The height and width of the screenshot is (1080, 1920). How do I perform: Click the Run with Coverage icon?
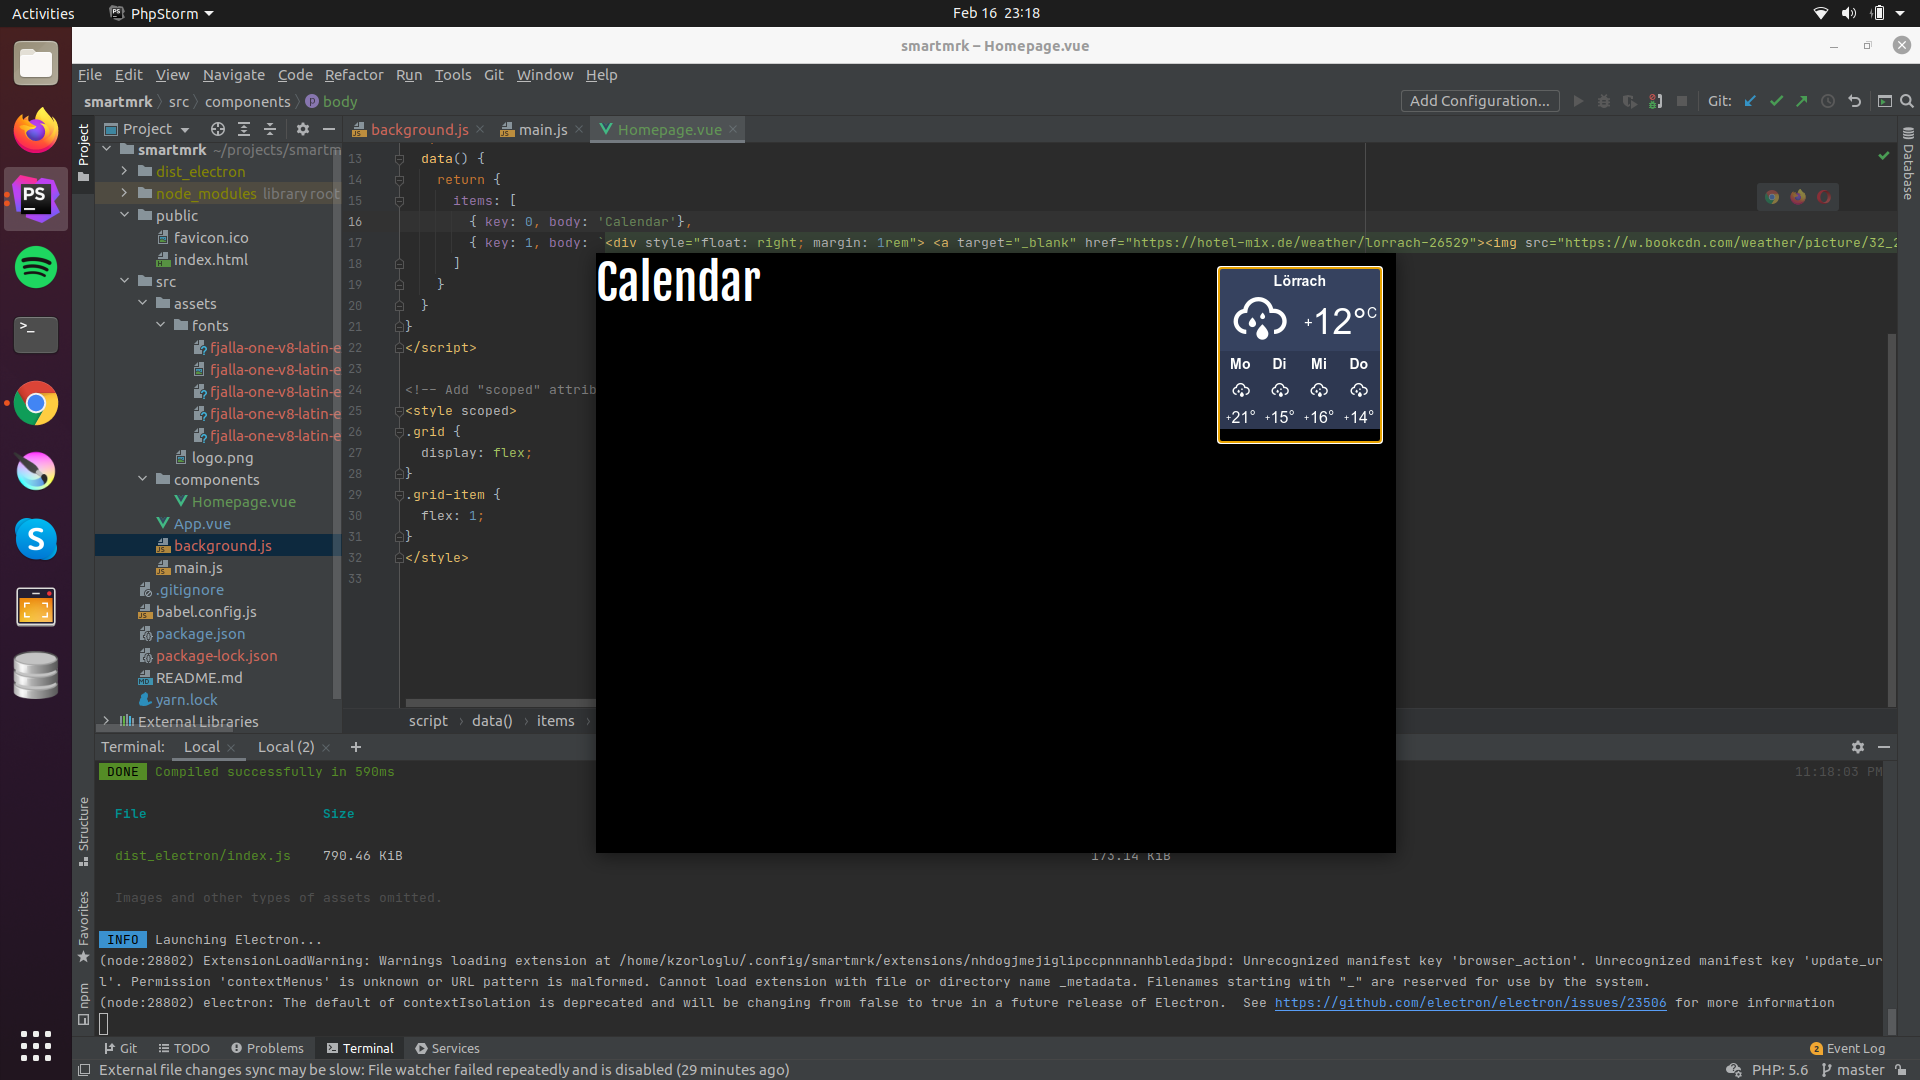click(1630, 101)
